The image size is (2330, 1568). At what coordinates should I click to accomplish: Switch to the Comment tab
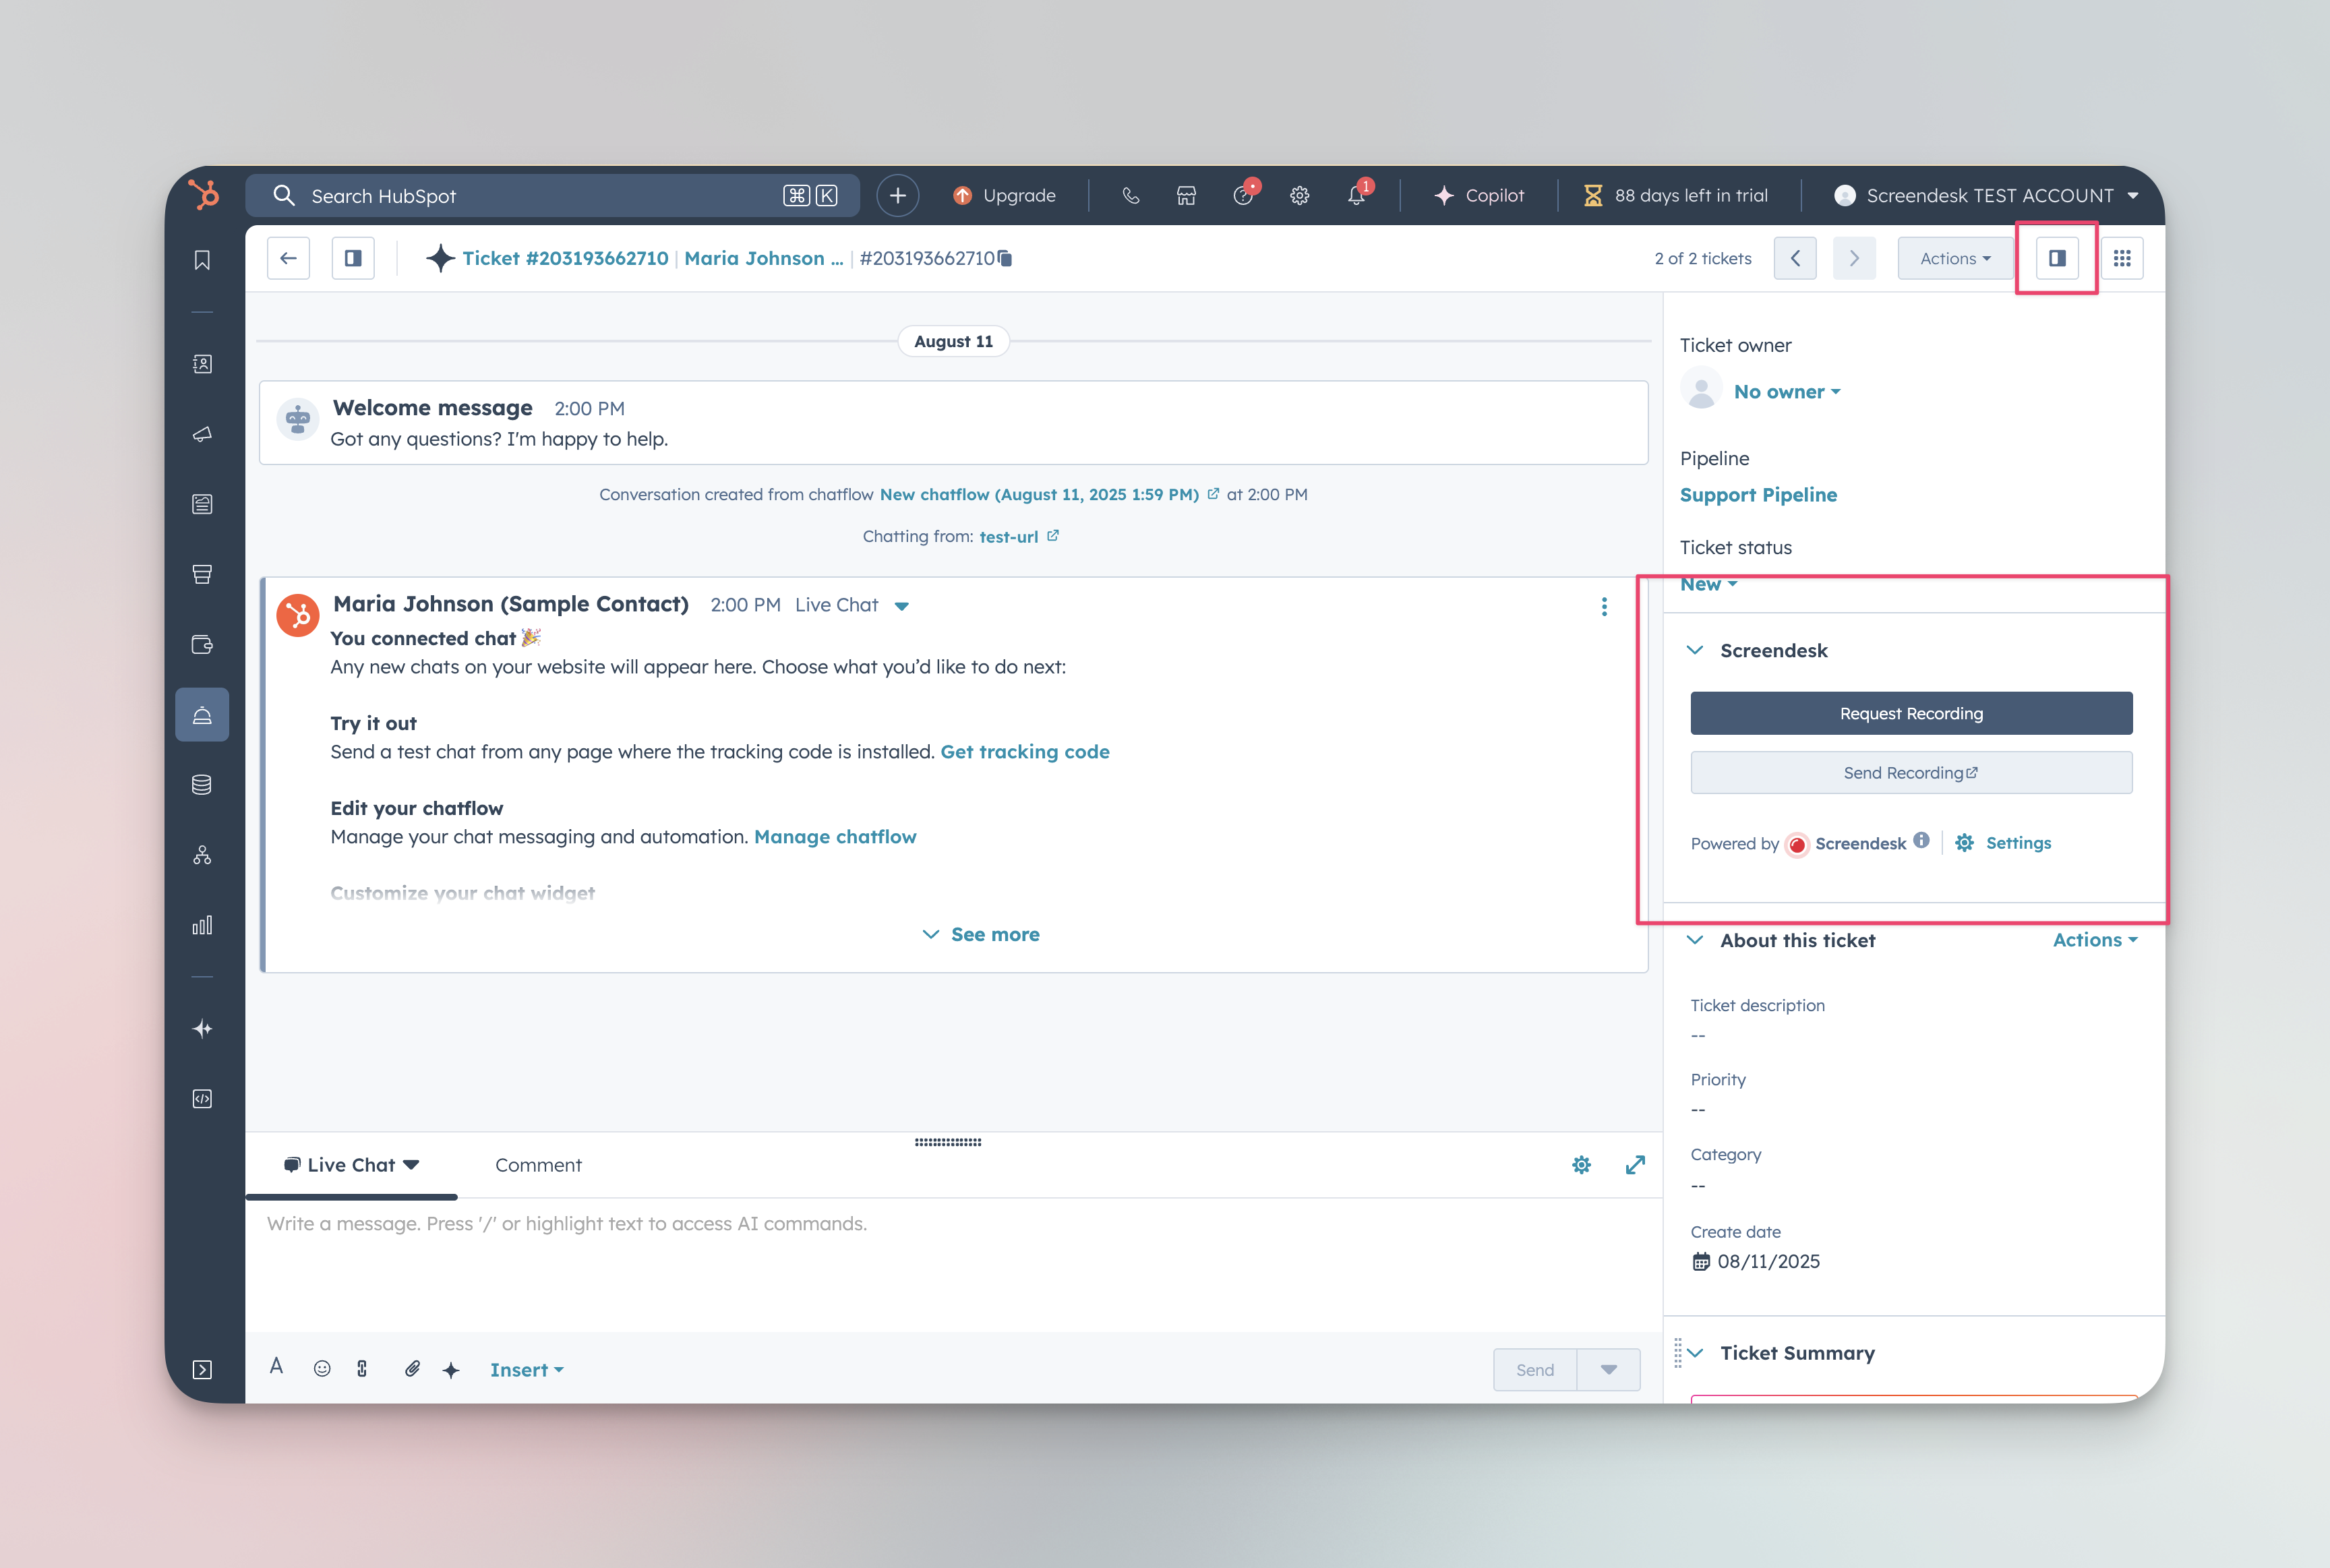[x=538, y=1165]
